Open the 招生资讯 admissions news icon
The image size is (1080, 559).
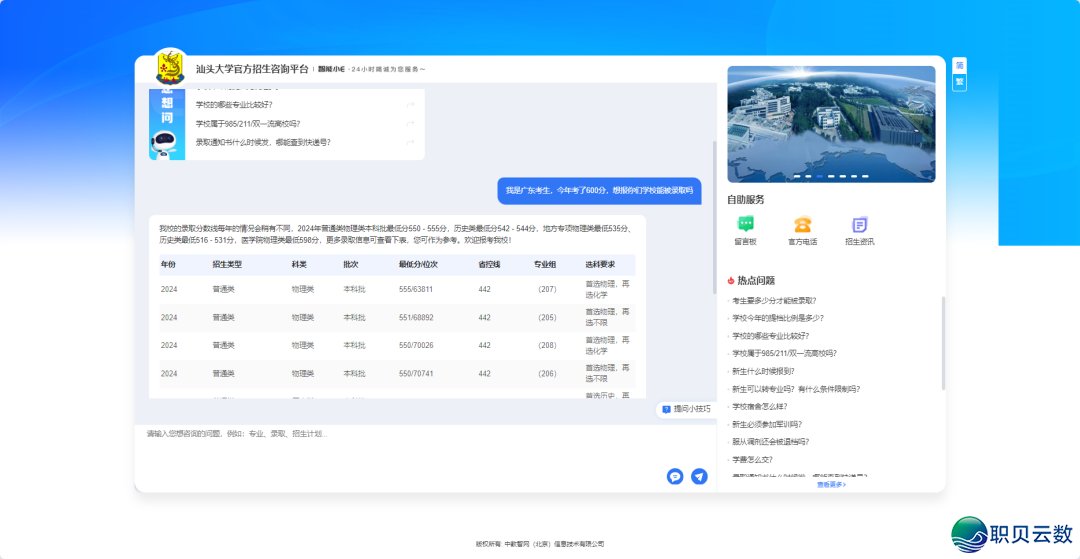pos(860,224)
